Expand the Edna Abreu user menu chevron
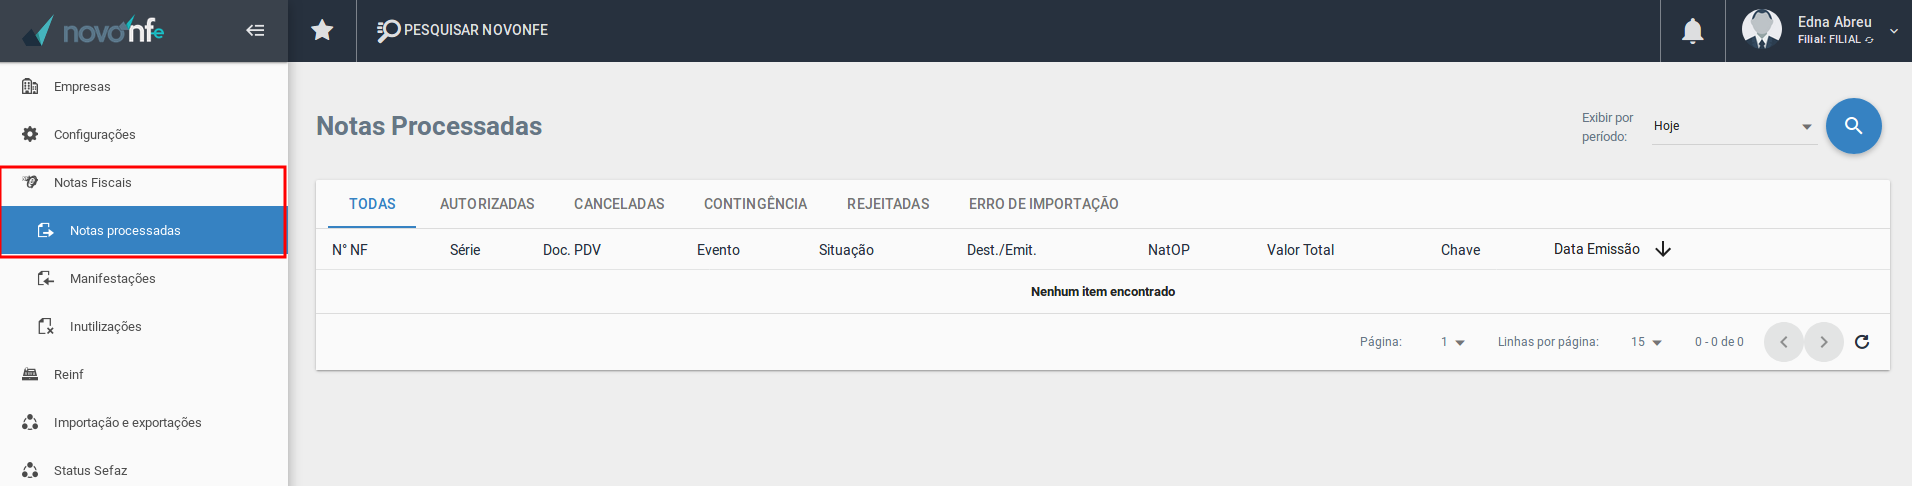This screenshot has width=1912, height=486. click(x=1894, y=31)
